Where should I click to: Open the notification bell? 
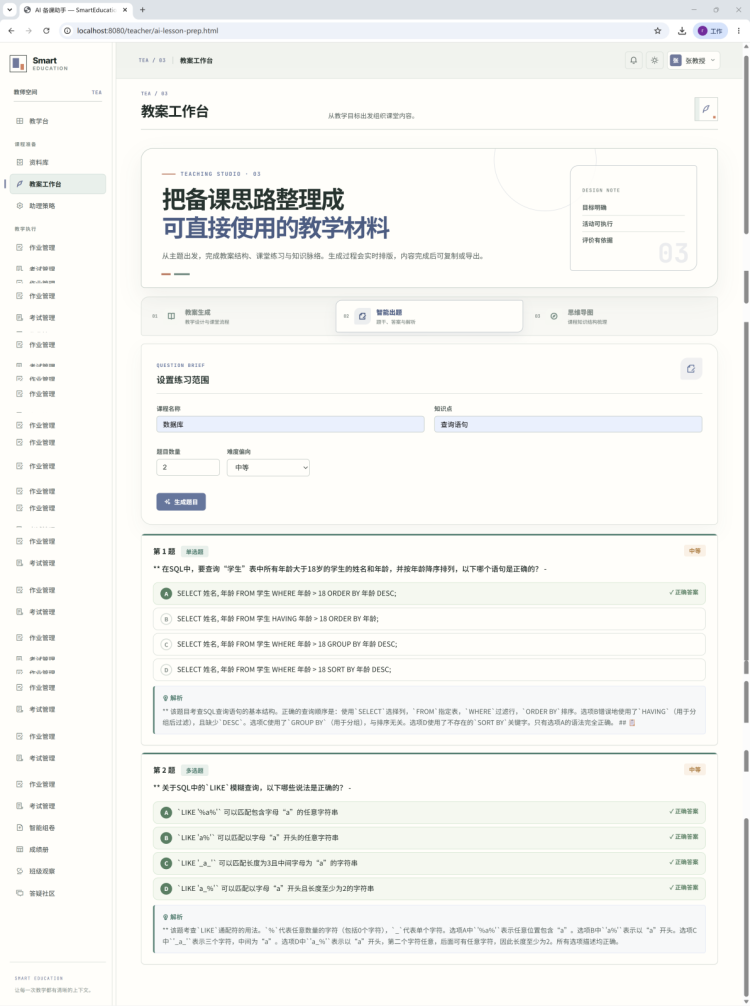click(x=633, y=60)
